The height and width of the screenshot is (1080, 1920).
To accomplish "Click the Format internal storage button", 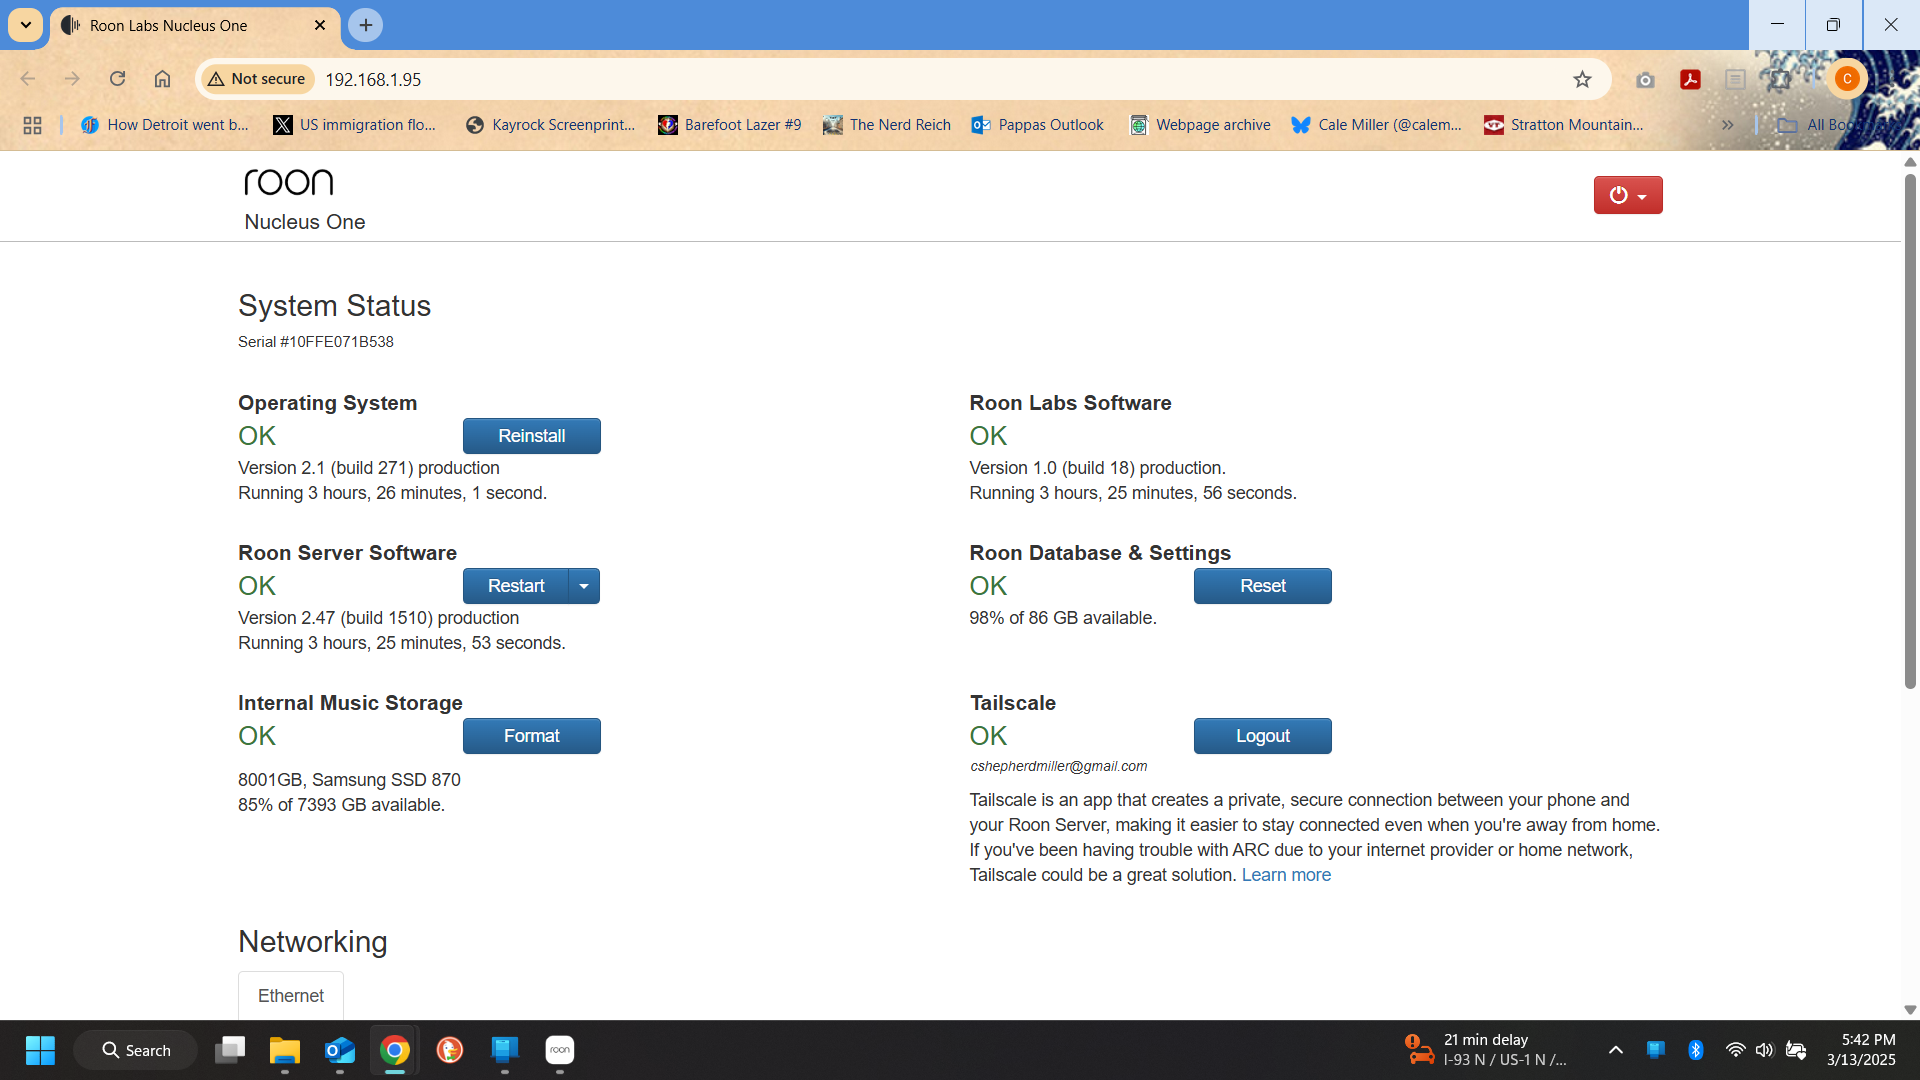I will [531, 736].
